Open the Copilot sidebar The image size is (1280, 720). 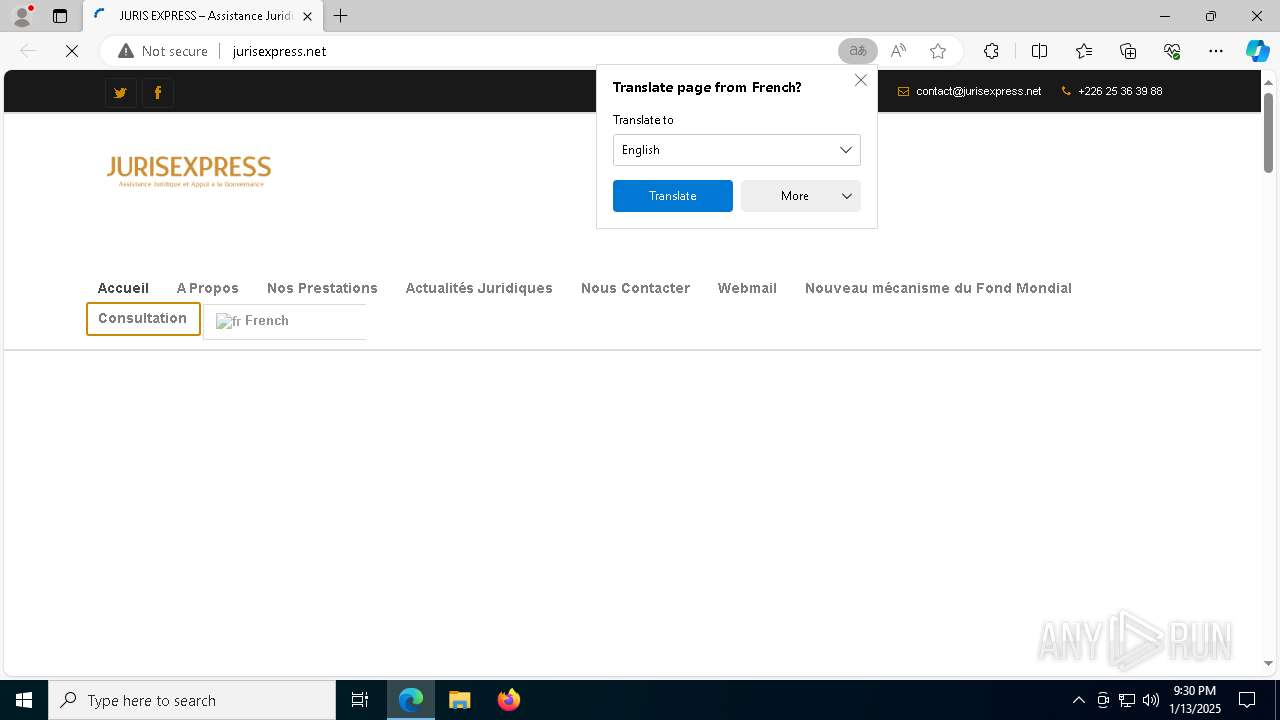point(1257,51)
